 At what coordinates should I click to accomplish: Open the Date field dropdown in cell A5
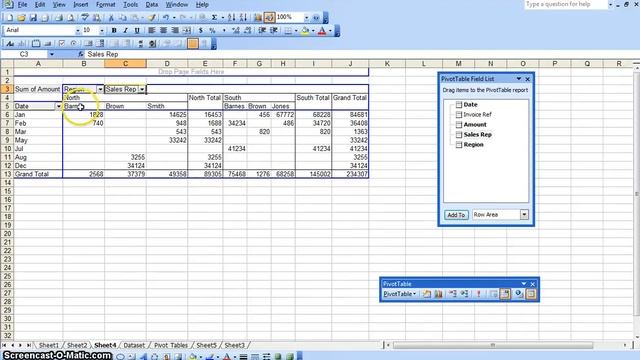click(x=58, y=106)
